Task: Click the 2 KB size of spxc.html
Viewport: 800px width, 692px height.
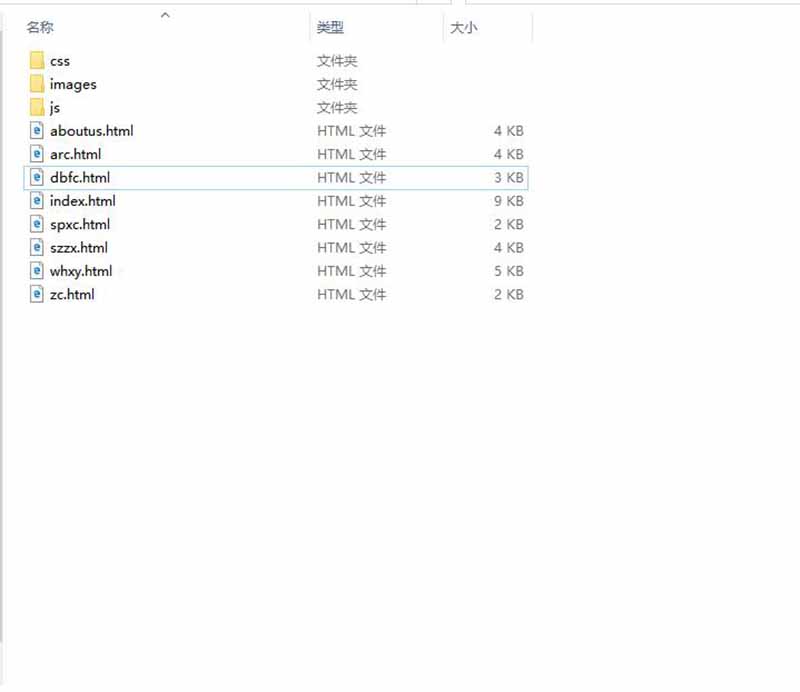Action: 509,225
